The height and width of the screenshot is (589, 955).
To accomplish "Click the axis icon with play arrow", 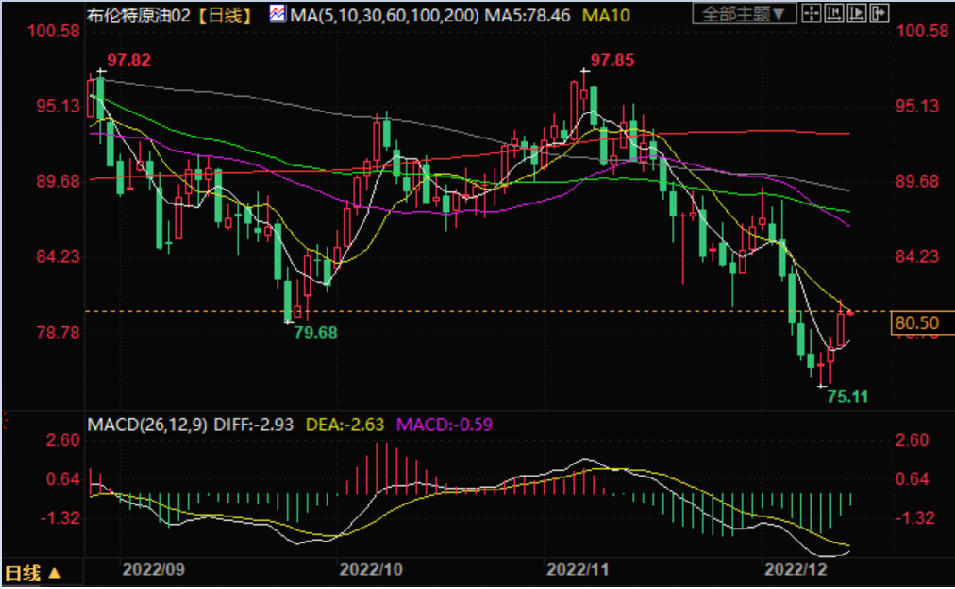I will pos(856,13).
